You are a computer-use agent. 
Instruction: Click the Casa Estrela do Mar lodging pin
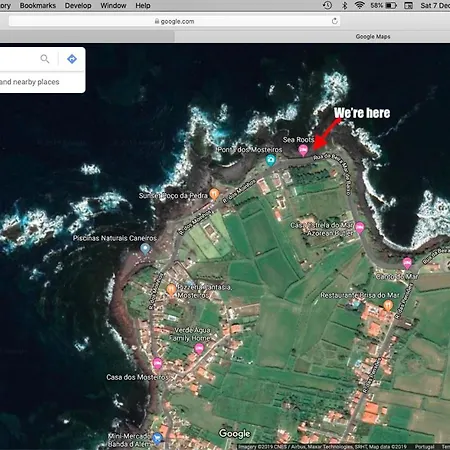[x=359, y=228]
